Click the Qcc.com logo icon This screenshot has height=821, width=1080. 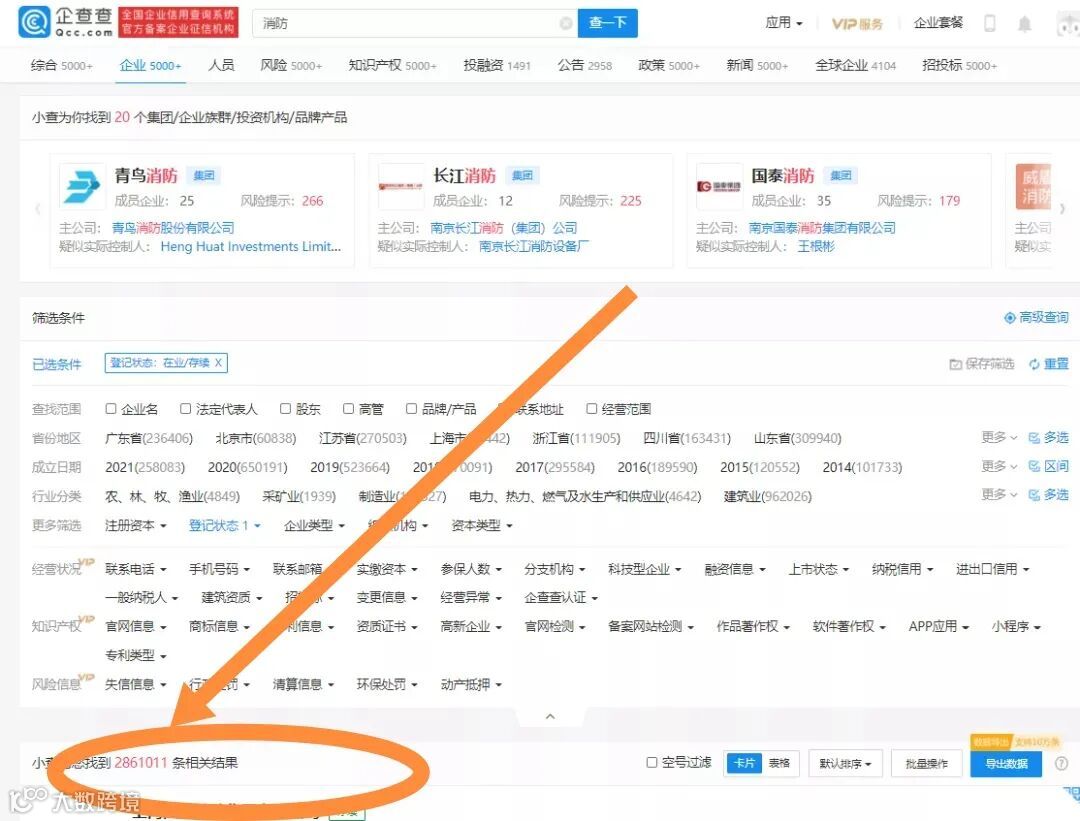coord(33,22)
